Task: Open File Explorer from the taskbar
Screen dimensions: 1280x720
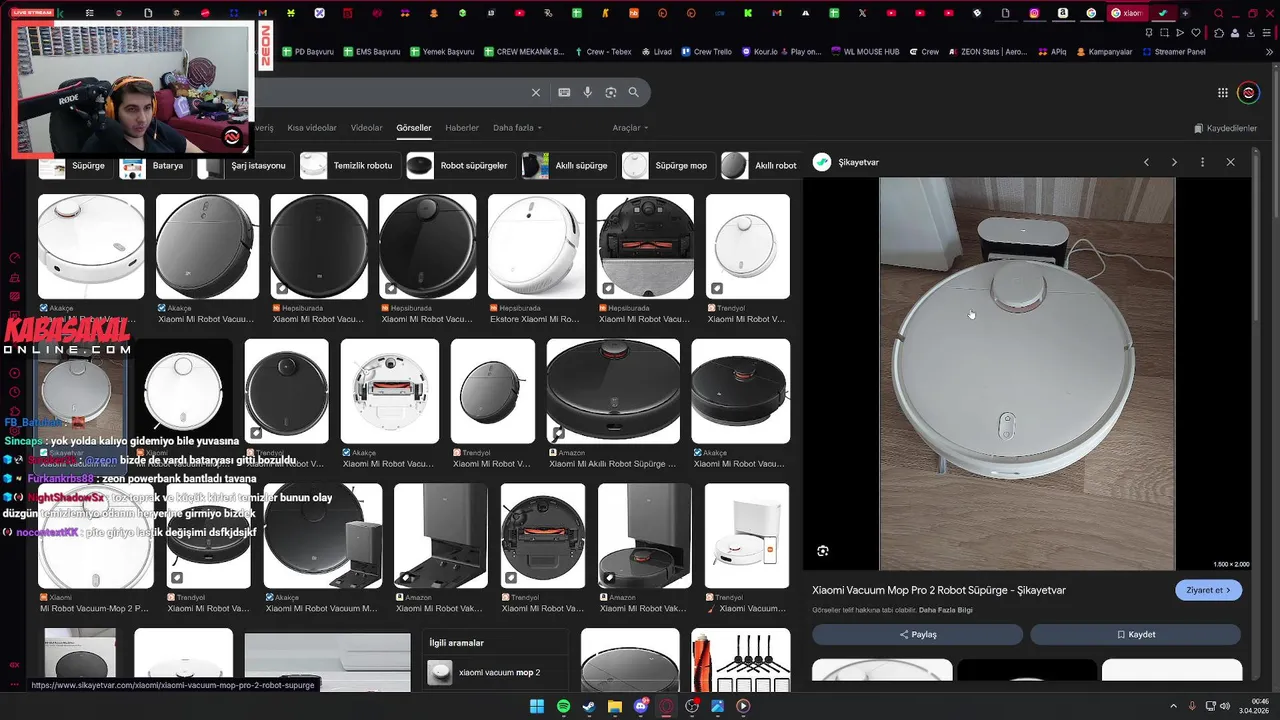Action: [615, 706]
